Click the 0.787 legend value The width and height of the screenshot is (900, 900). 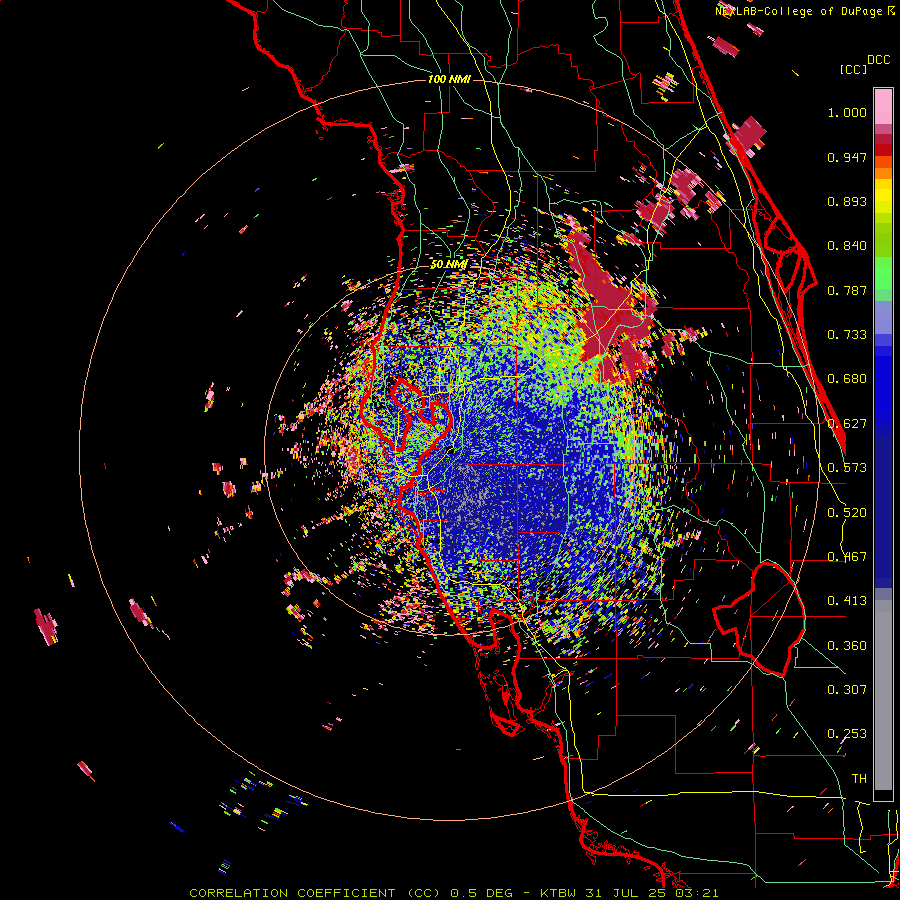click(847, 290)
